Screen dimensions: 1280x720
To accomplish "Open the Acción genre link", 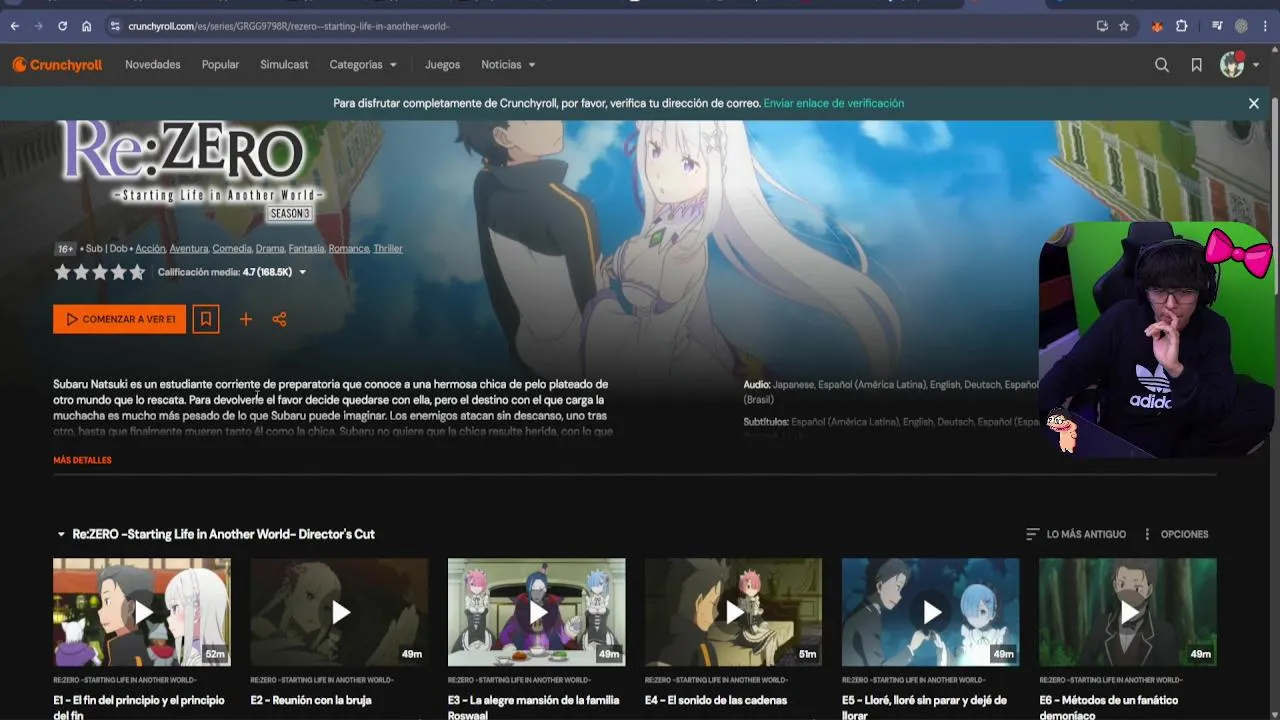I will [x=150, y=248].
